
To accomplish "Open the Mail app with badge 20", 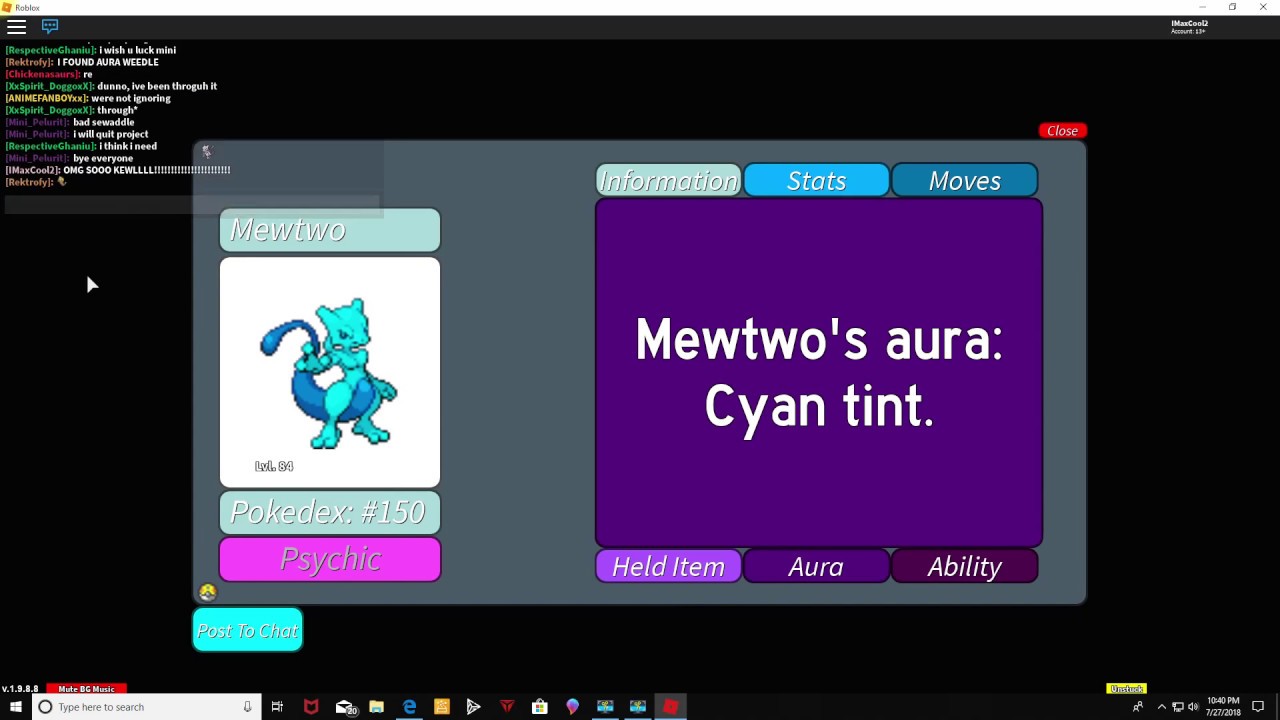I will [345, 707].
